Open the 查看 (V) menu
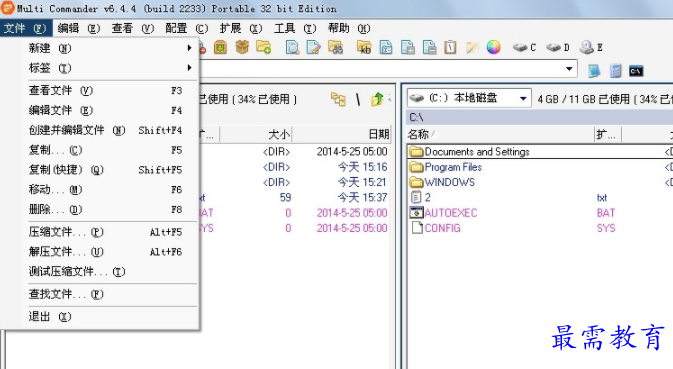The image size is (673, 369). click(133, 28)
